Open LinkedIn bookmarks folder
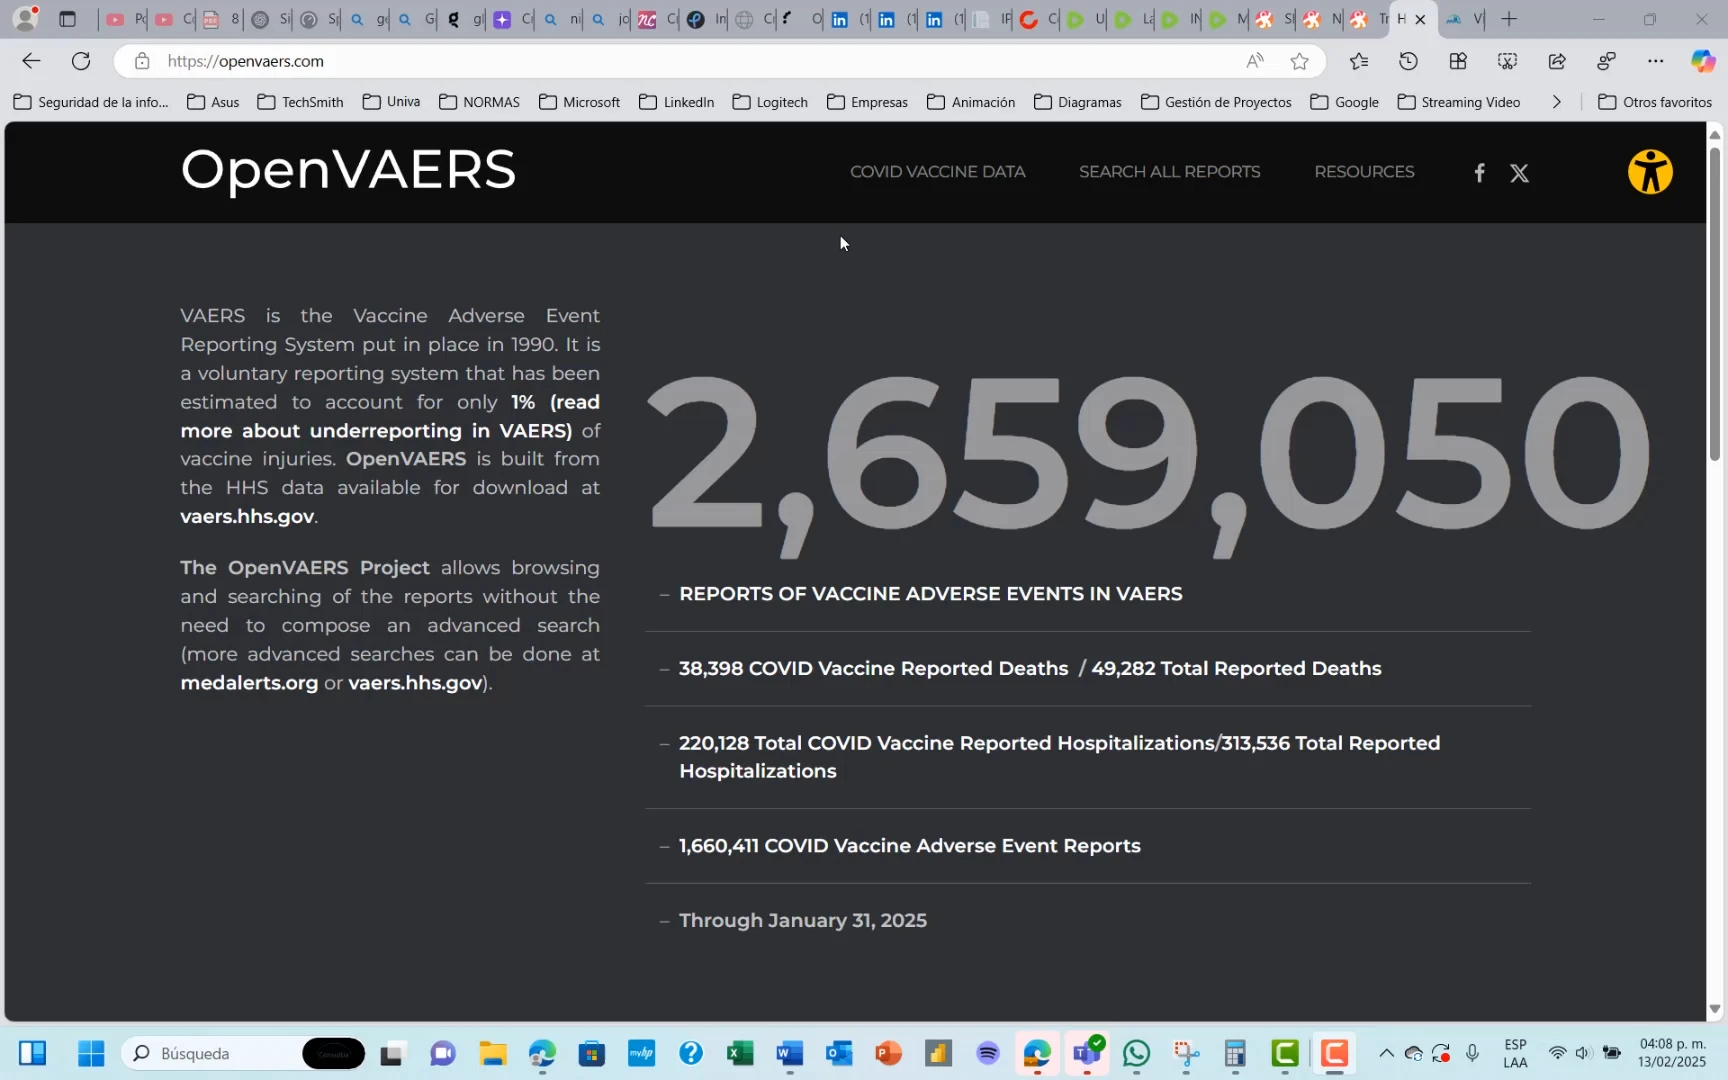 click(x=676, y=102)
